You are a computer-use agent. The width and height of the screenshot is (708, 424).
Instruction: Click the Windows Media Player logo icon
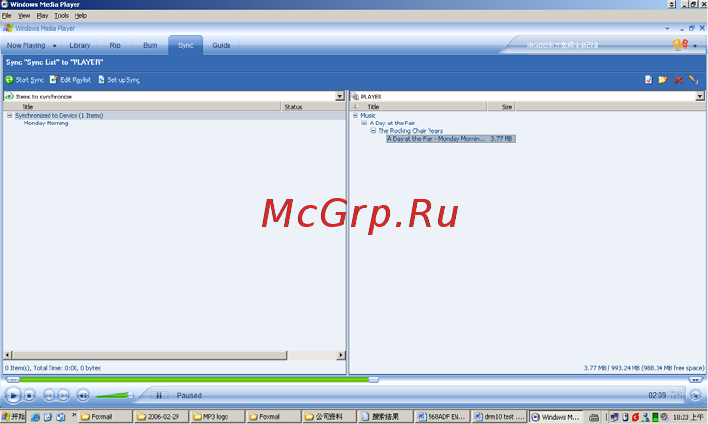[8, 28]
